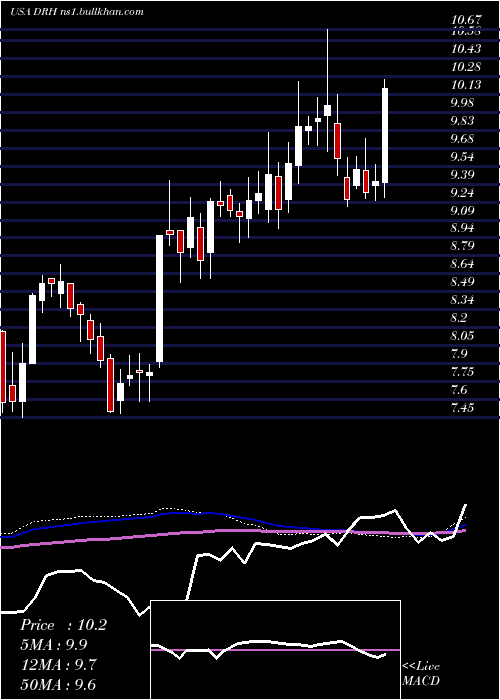
Task: Click the '50MA : 9.6' readout
Action: [58, 685]
